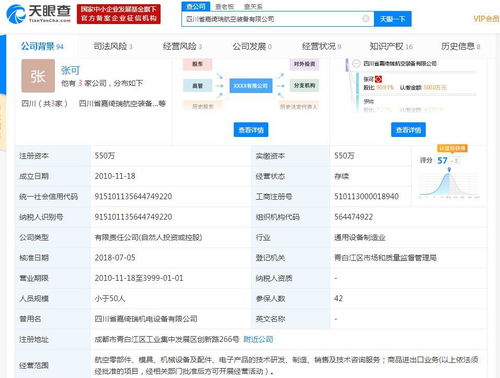Click 查看详情 under the relation diagram
The width and height of the screenshot is (500, 378).
251,130
